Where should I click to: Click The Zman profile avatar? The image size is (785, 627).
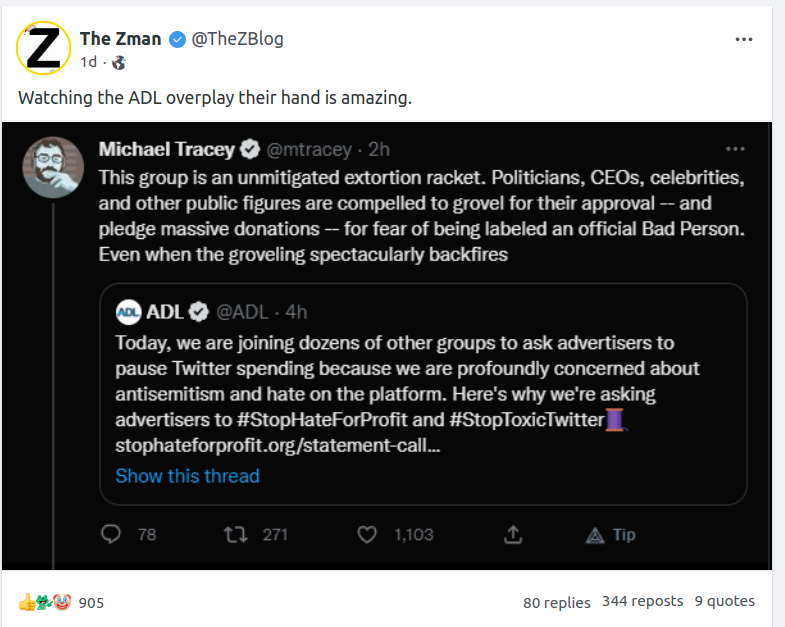(x=44, y=46)
